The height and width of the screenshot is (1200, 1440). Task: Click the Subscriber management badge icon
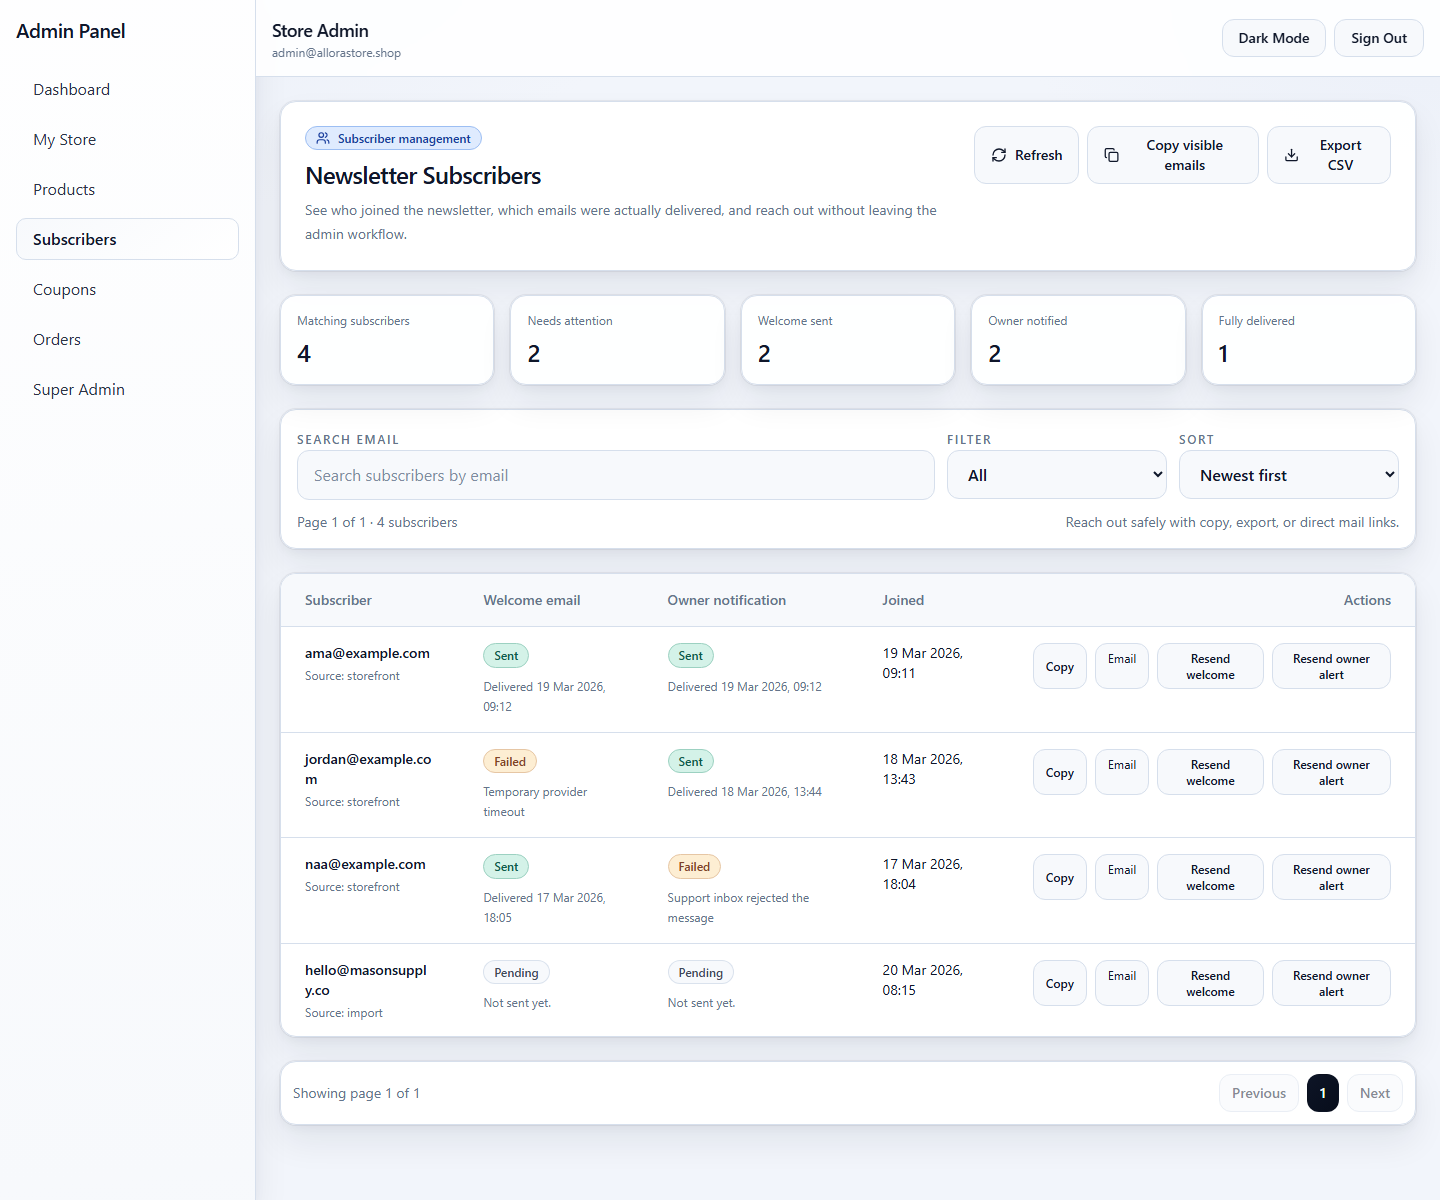[322, 138]
